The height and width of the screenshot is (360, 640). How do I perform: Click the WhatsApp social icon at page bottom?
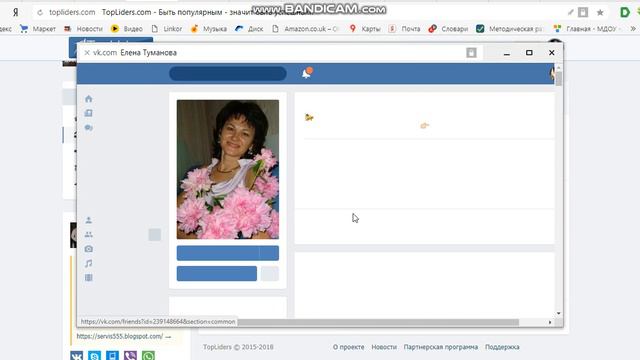(x=148, y=356)
